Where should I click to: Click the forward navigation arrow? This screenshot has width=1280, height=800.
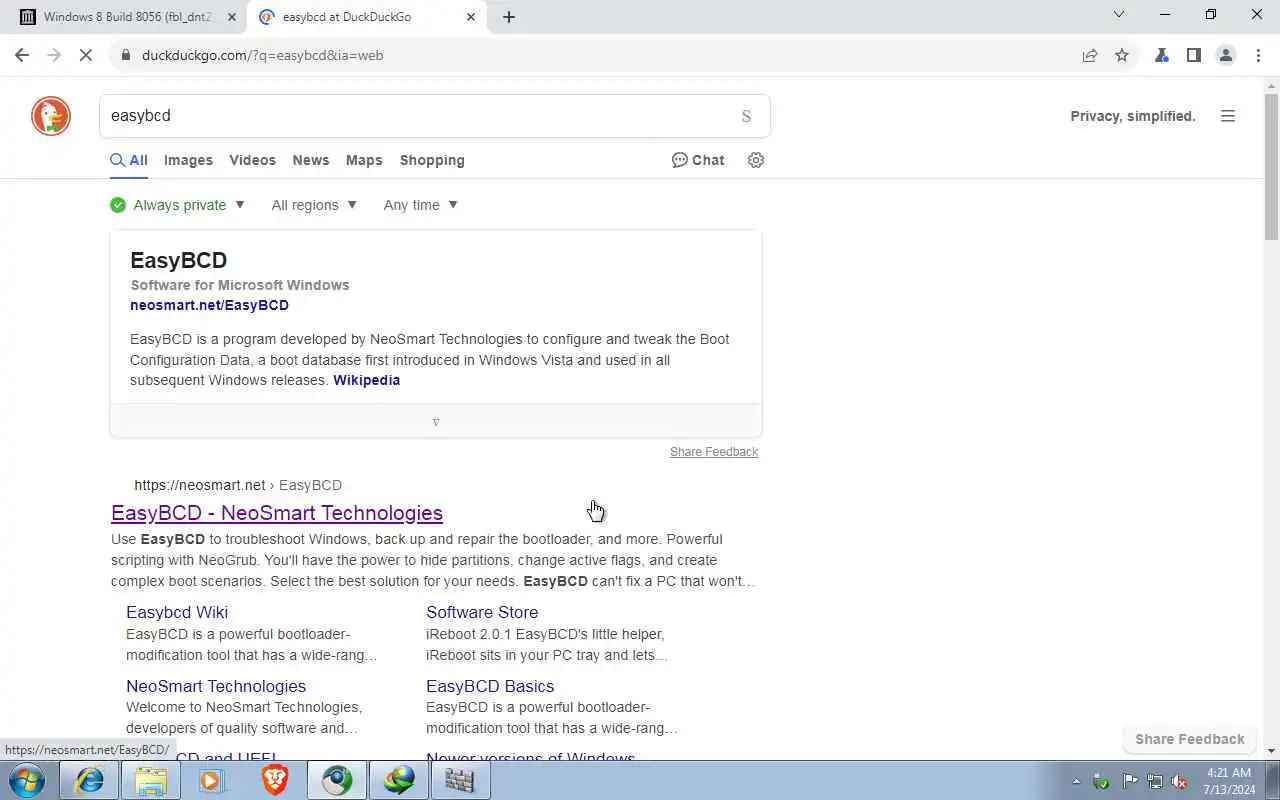(54, 55)
